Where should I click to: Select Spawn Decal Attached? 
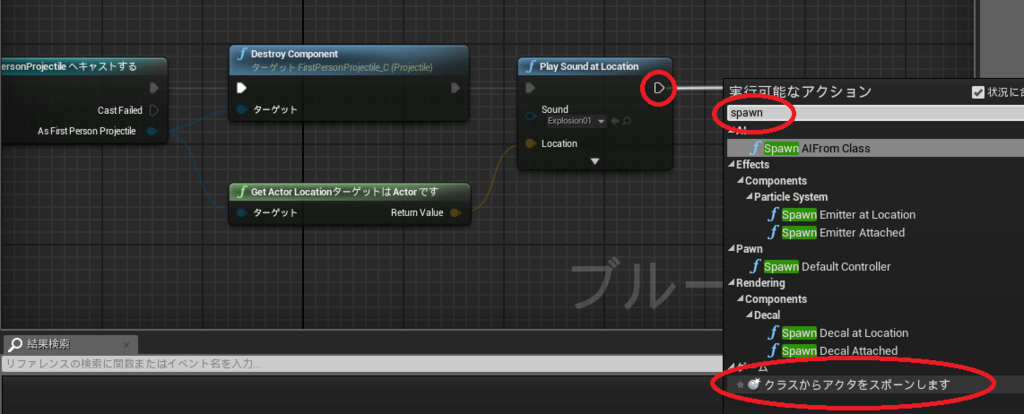(840, 351)
